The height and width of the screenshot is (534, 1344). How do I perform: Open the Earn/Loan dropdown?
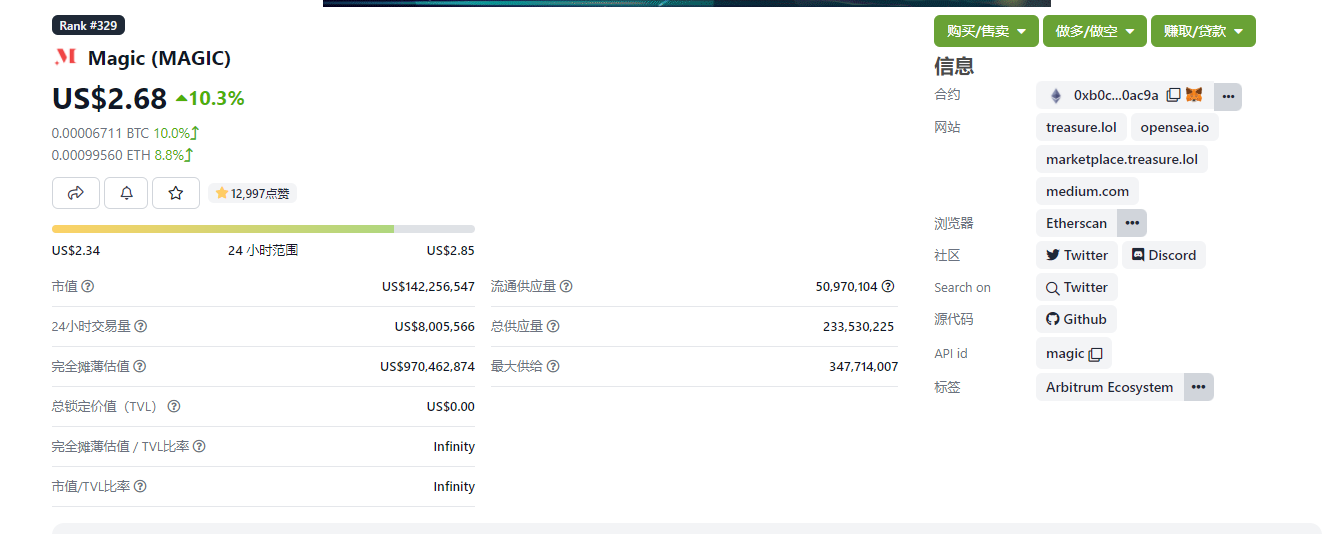coord(1203,31)
